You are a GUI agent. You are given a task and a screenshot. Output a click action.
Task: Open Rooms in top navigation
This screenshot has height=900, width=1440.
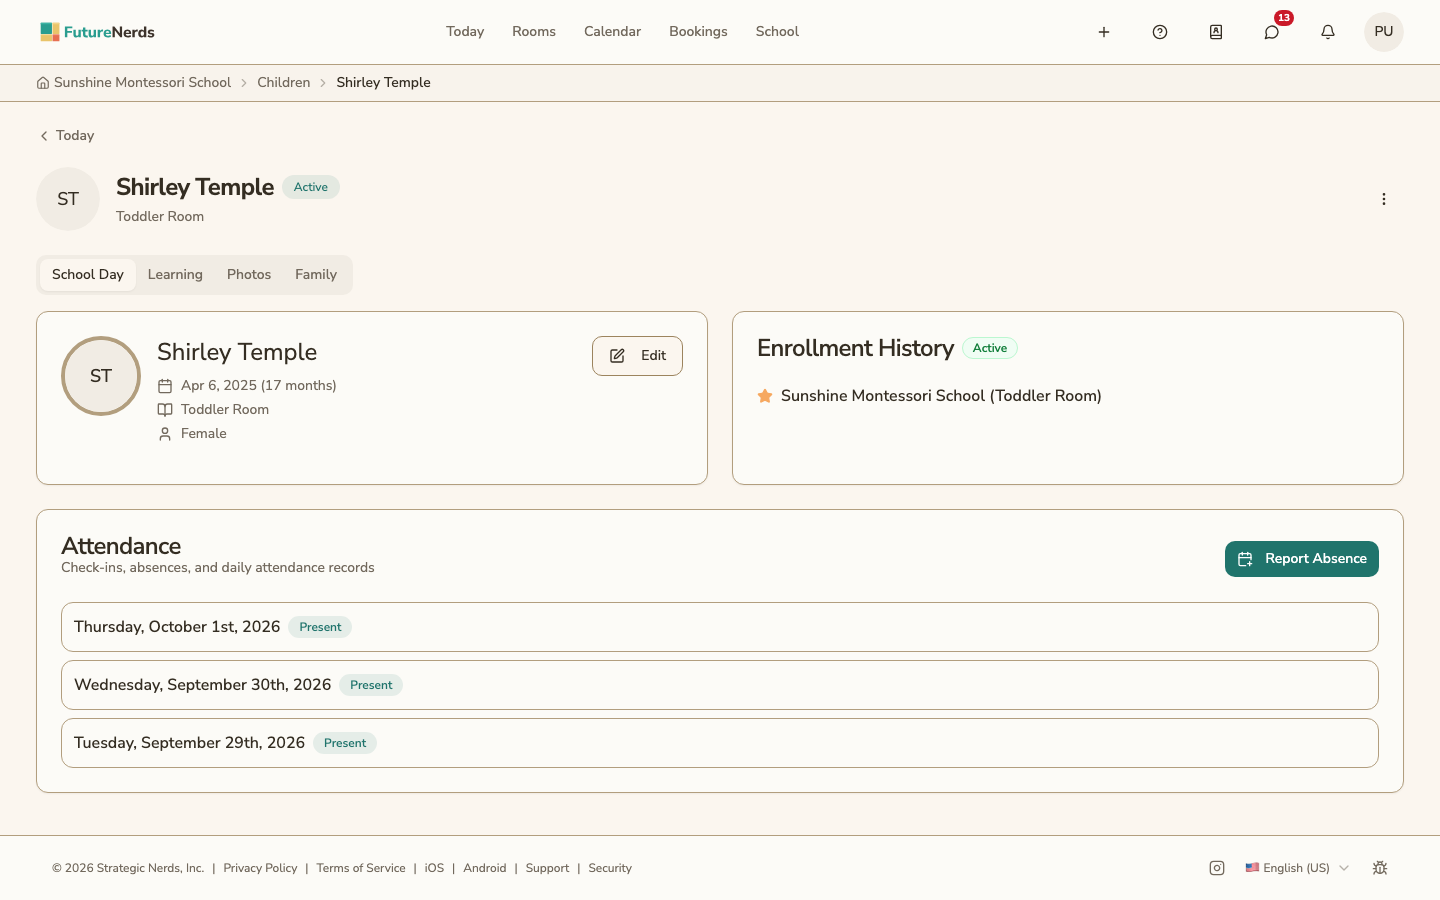534,32
